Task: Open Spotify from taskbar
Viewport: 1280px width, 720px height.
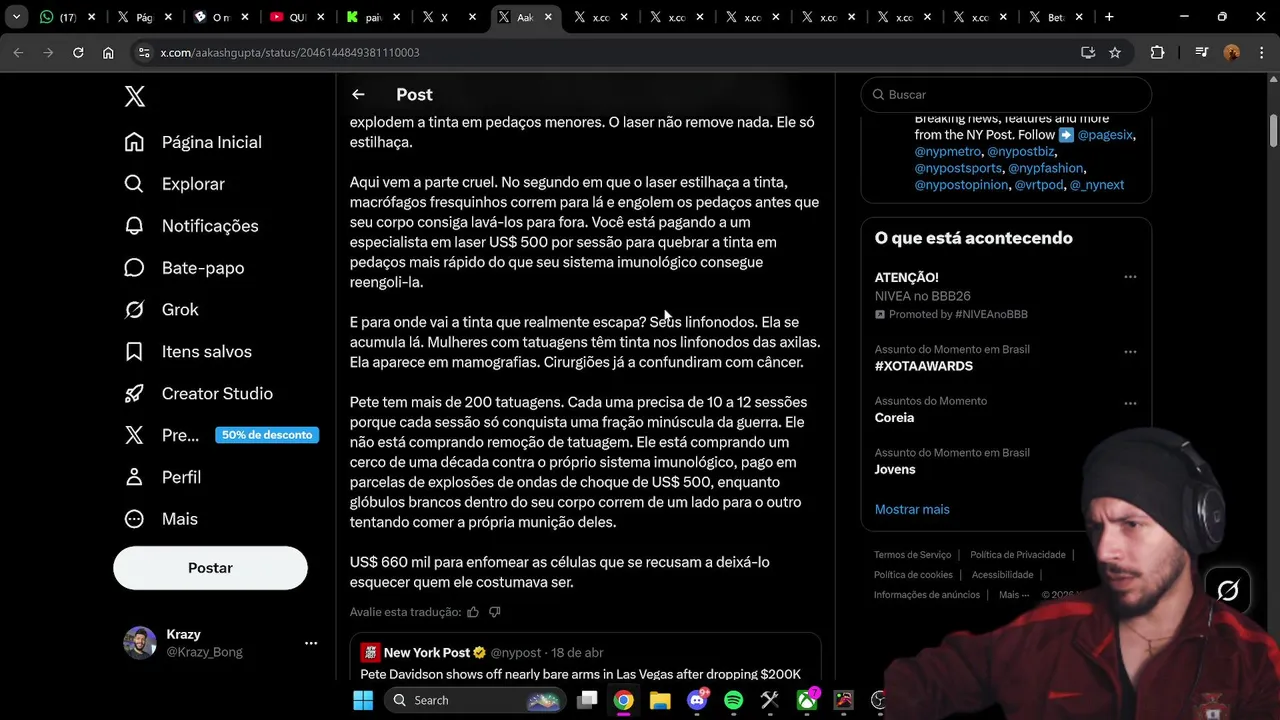Action: 733,700
